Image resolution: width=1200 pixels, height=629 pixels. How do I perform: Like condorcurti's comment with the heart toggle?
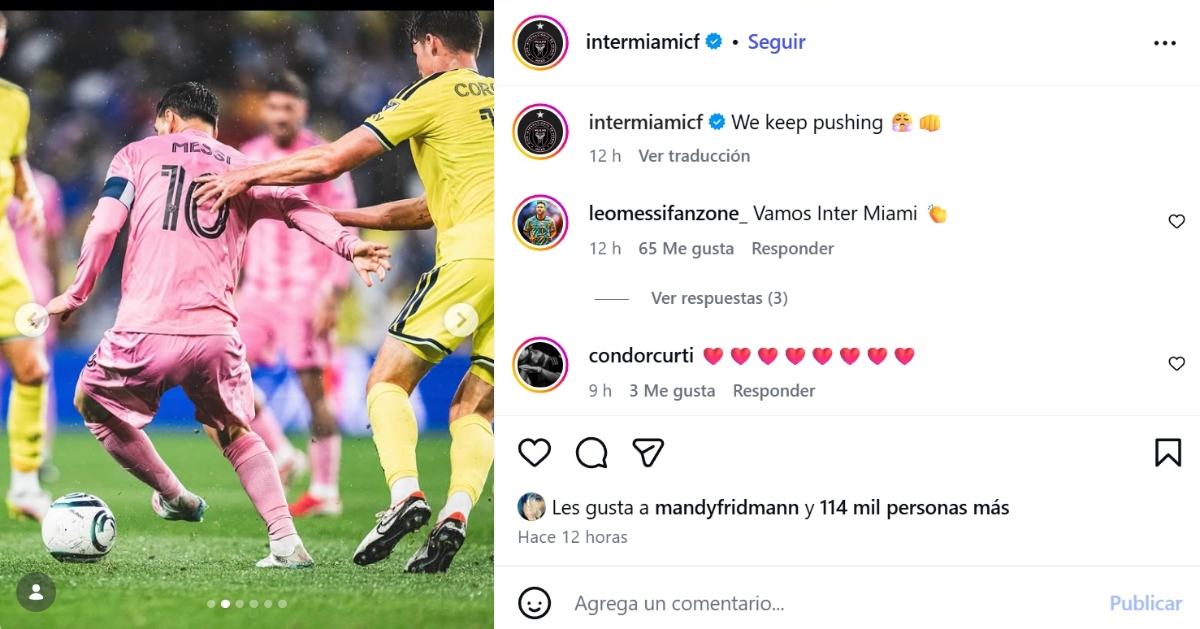pyautogui.click(x=1177, y=363)
